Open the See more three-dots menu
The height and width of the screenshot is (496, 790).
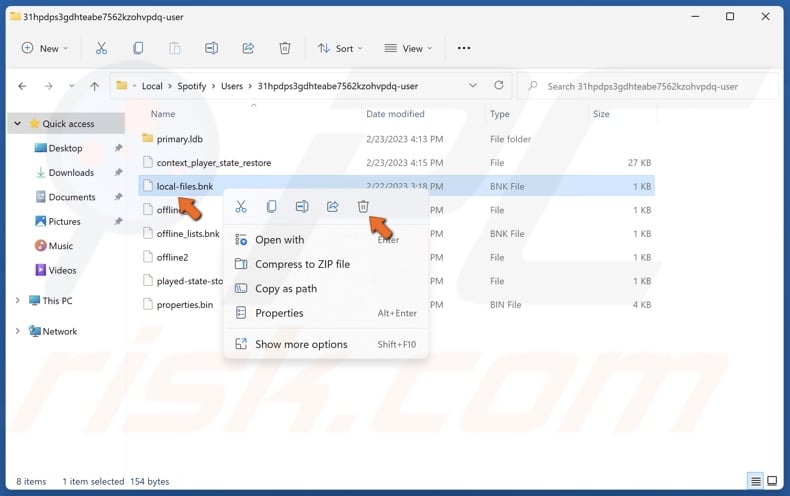(464, 48)
